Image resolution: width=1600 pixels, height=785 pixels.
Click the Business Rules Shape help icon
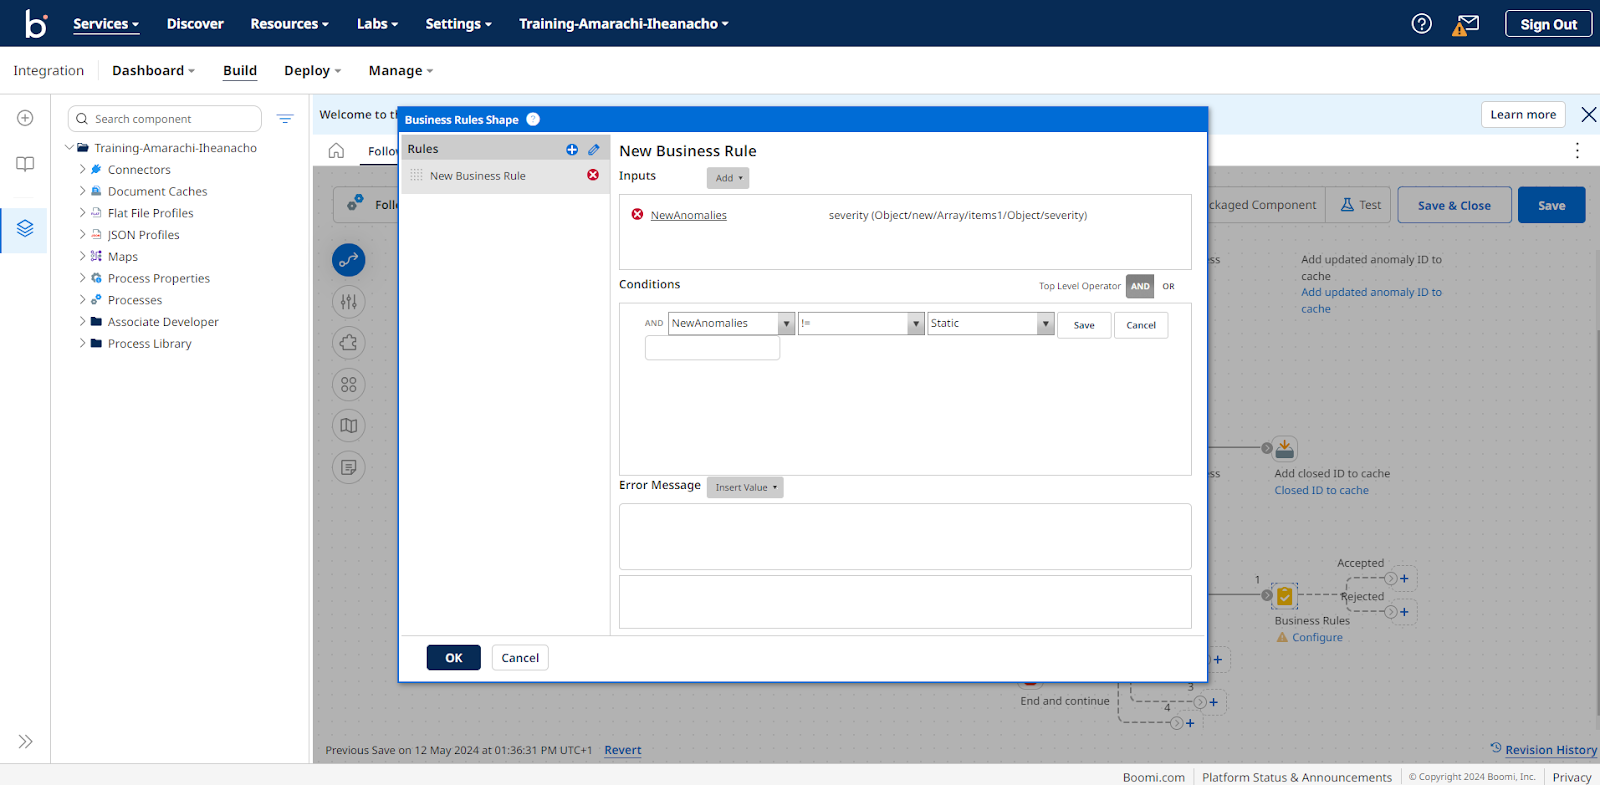[x=533, y=119]
